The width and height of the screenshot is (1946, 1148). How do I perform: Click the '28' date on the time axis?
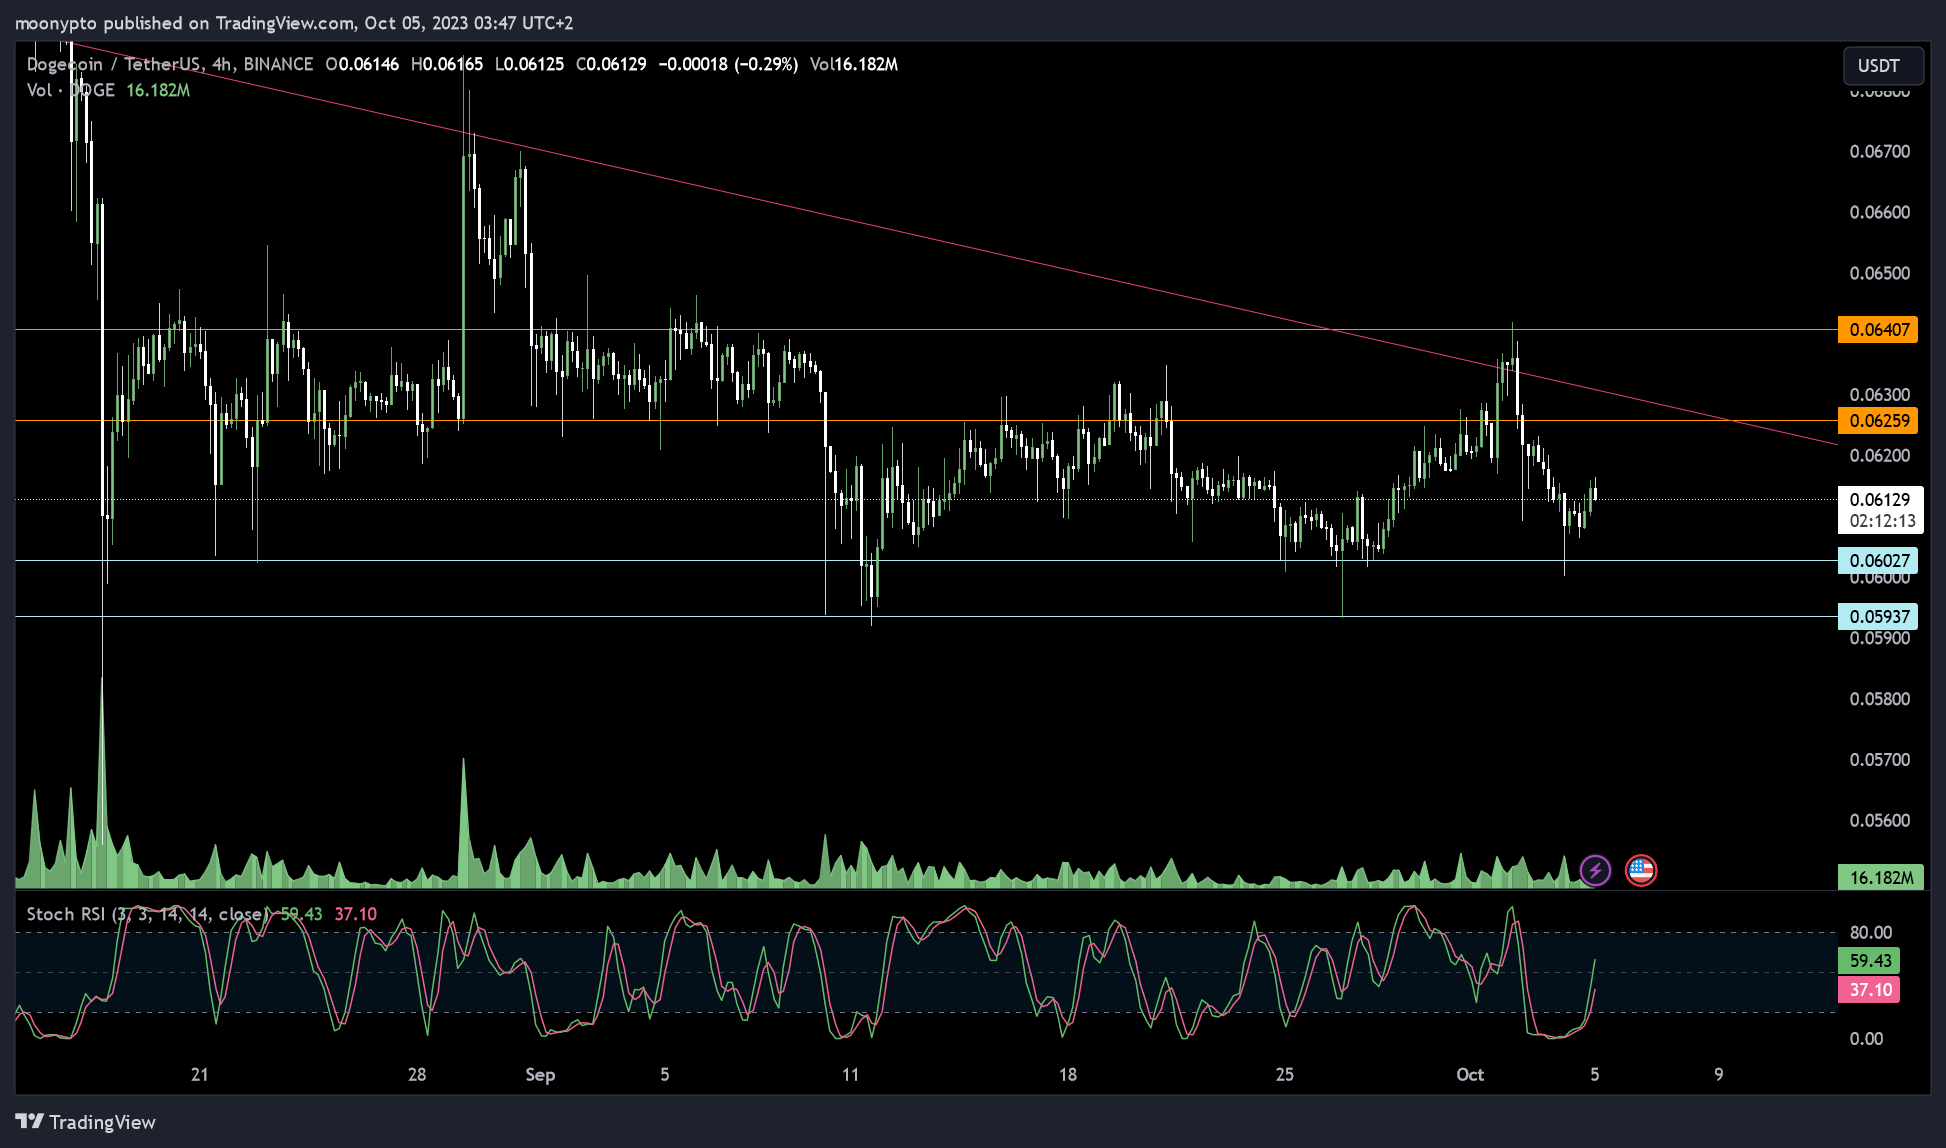pos(417,1075)
